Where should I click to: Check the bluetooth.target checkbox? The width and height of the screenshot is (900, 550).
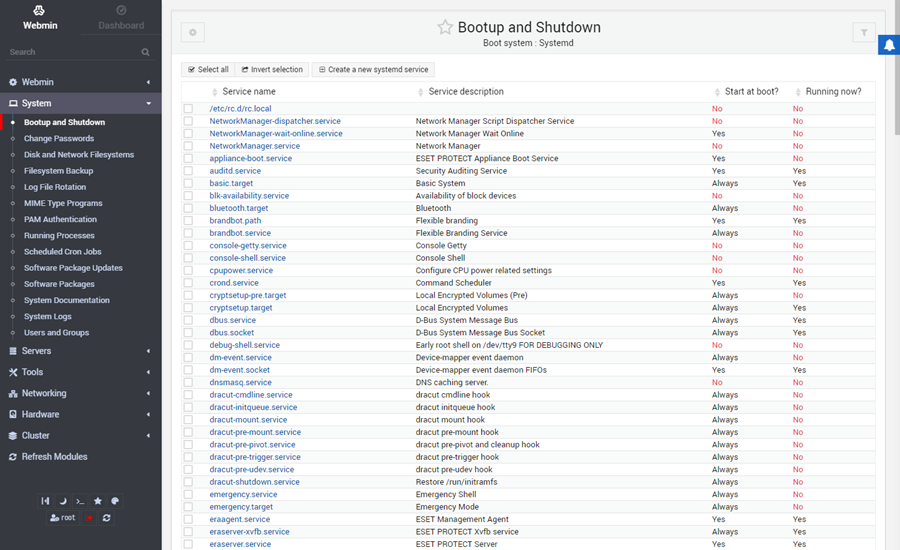[188, 208]
